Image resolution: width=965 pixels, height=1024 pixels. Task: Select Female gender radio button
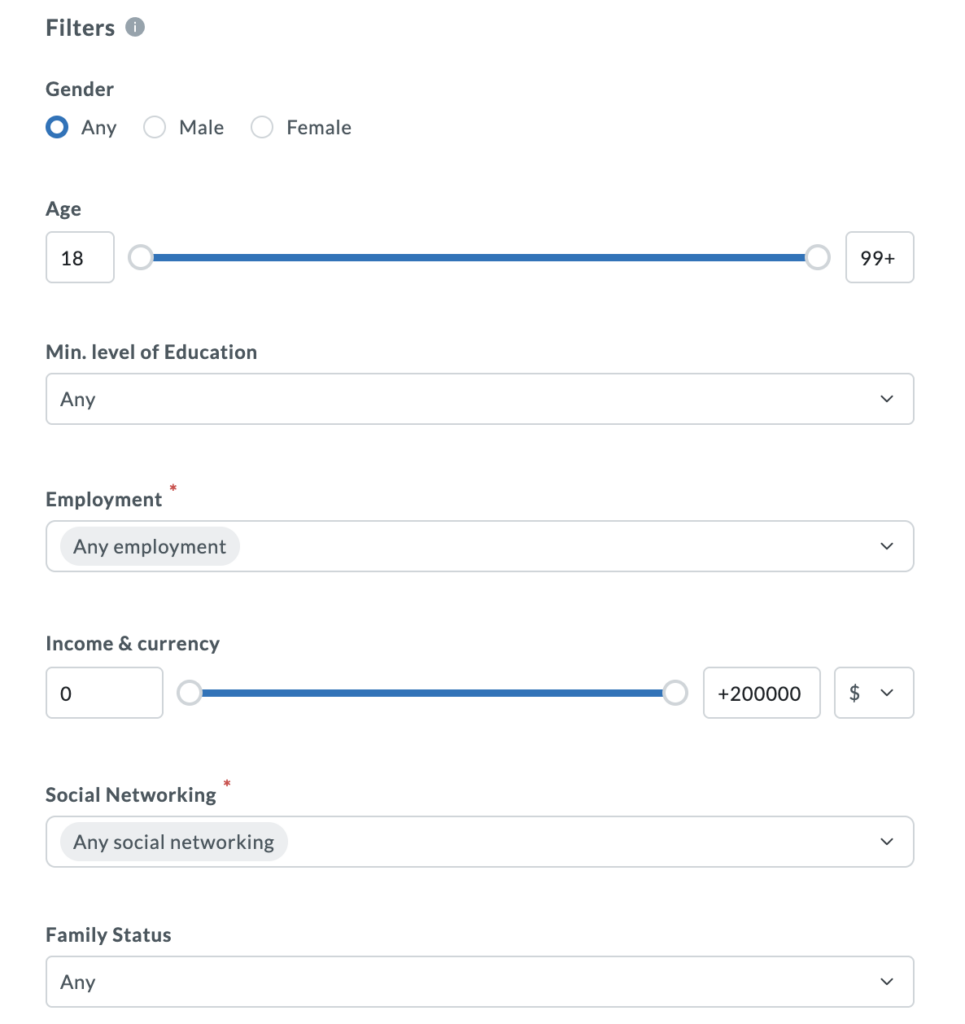[262, 128]
